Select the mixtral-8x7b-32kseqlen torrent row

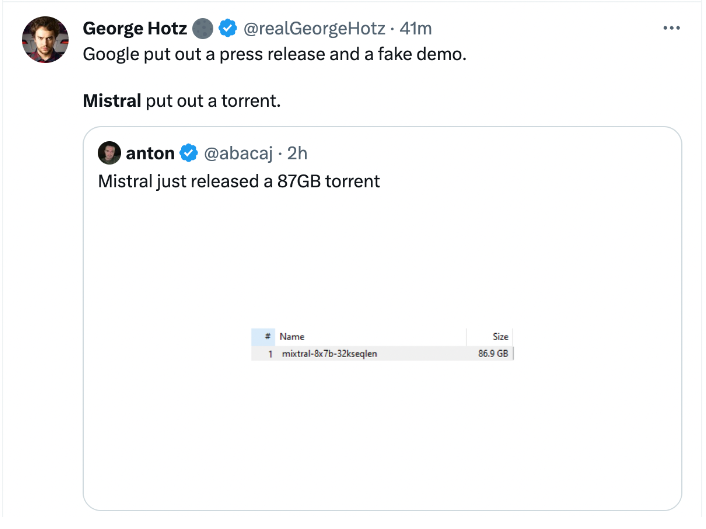point(329,353)
